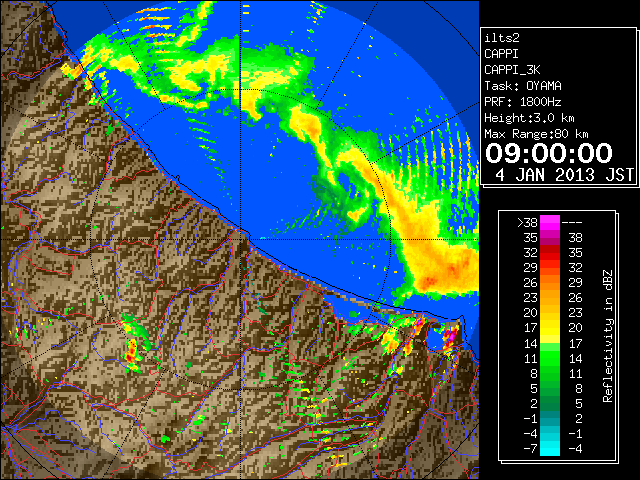Click the '---' legend label
This screenshot has height=480, width=640.
pyautogui.click(x=572, y=222)
